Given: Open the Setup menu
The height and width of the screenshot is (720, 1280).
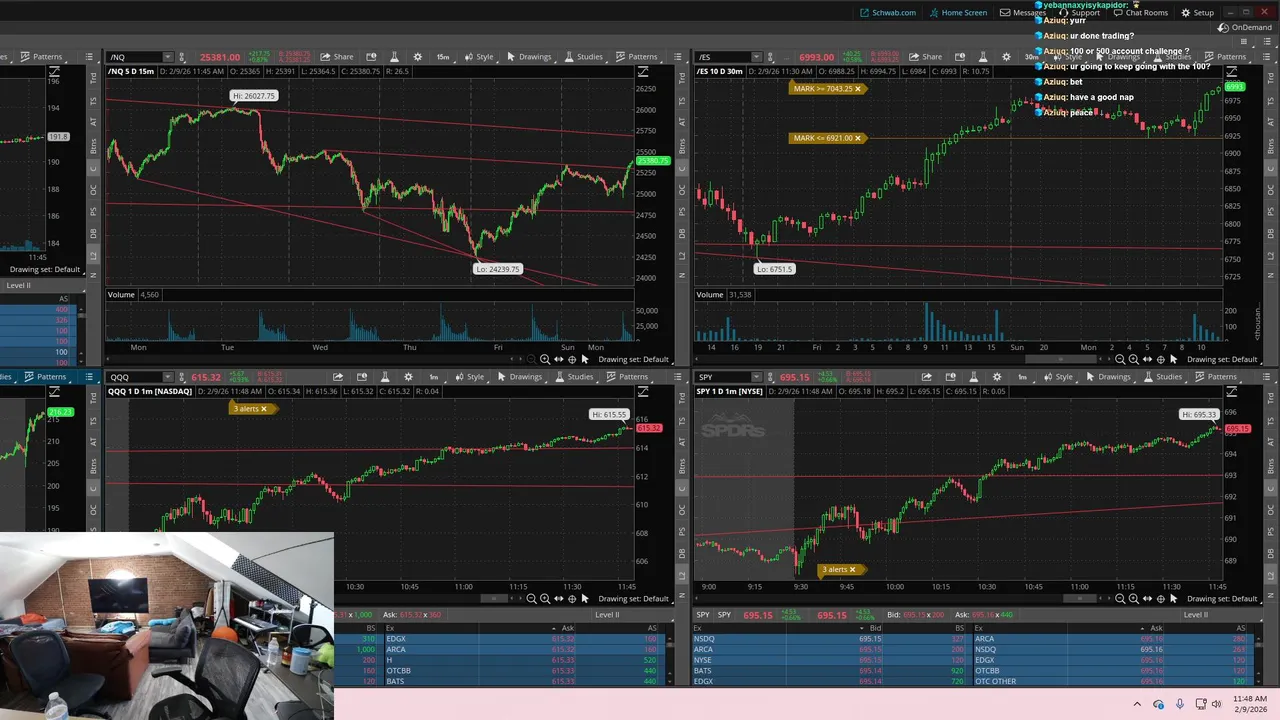Looking at the screenshot, I should pos(1198,13).
